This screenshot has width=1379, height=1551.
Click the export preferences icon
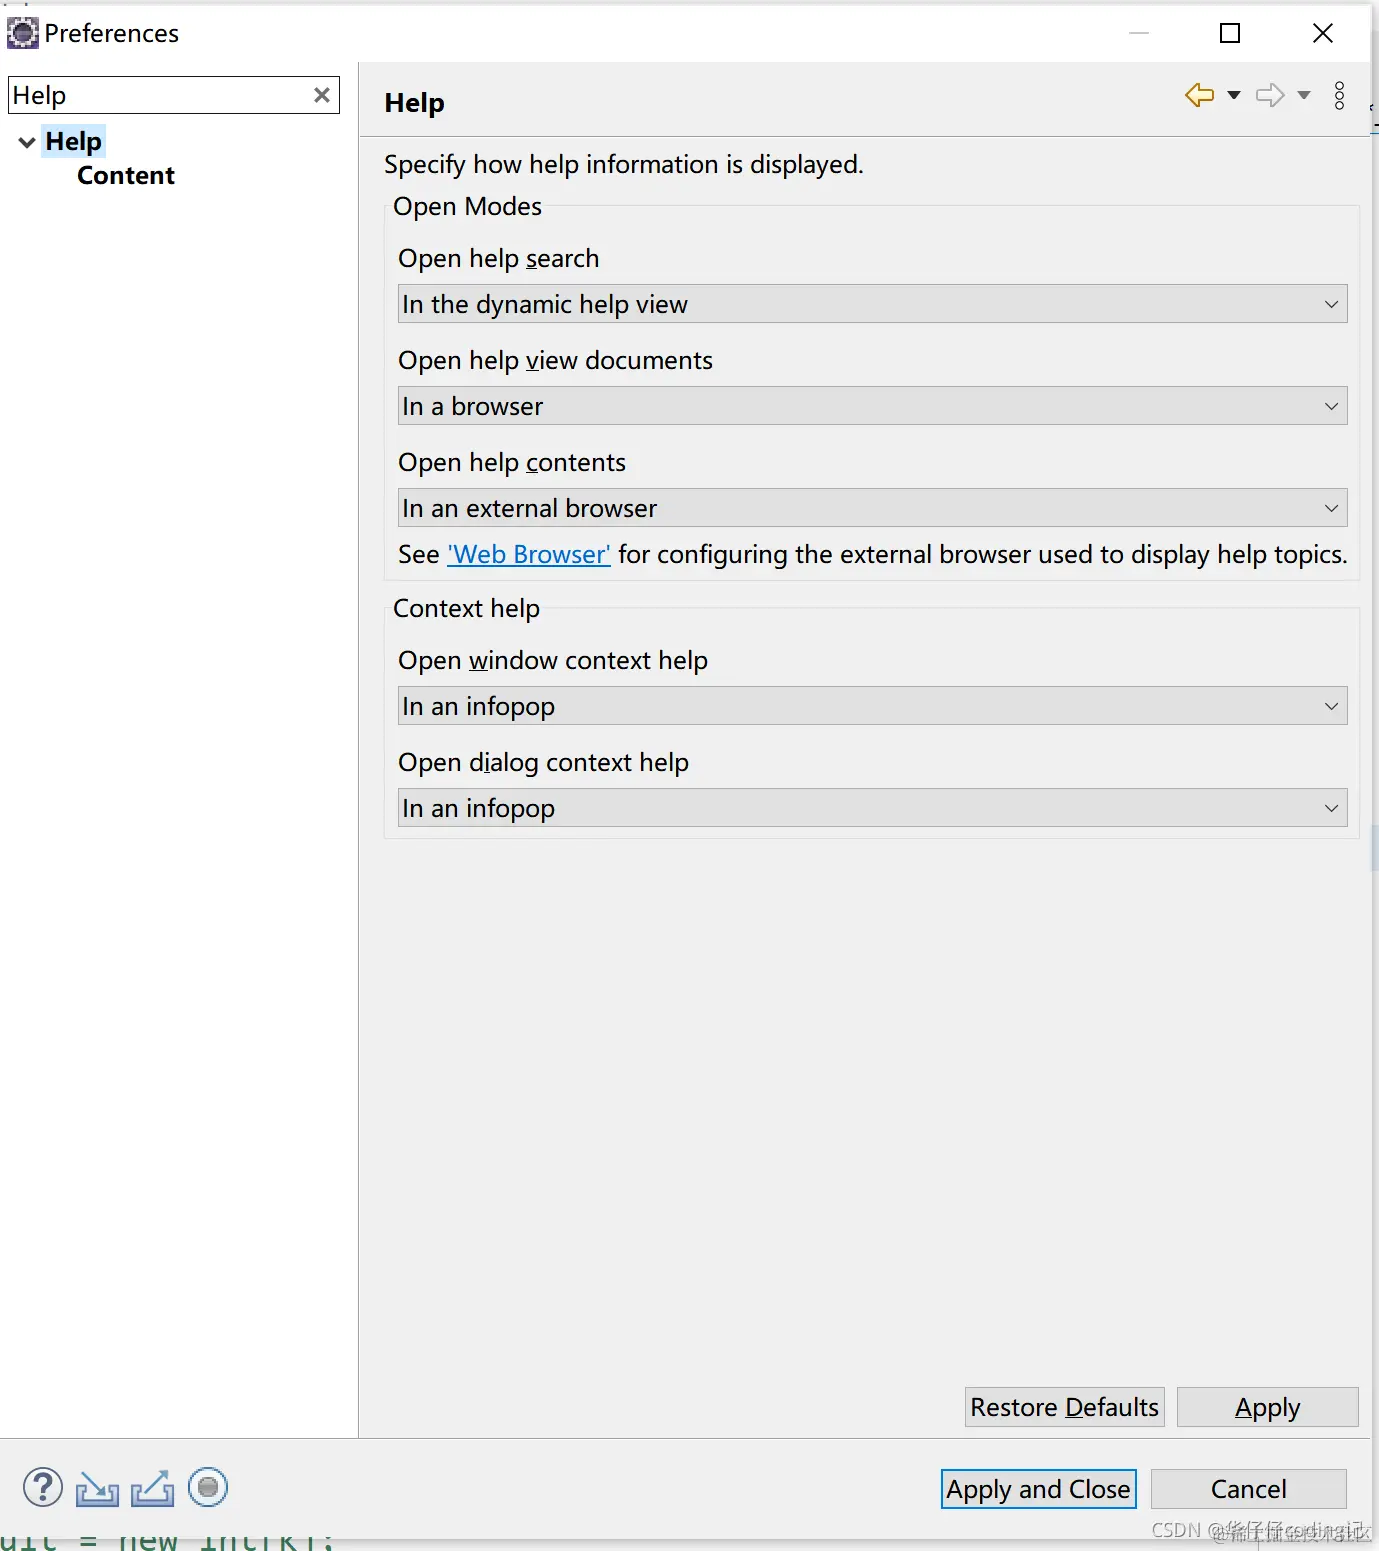coord(152,1488)
